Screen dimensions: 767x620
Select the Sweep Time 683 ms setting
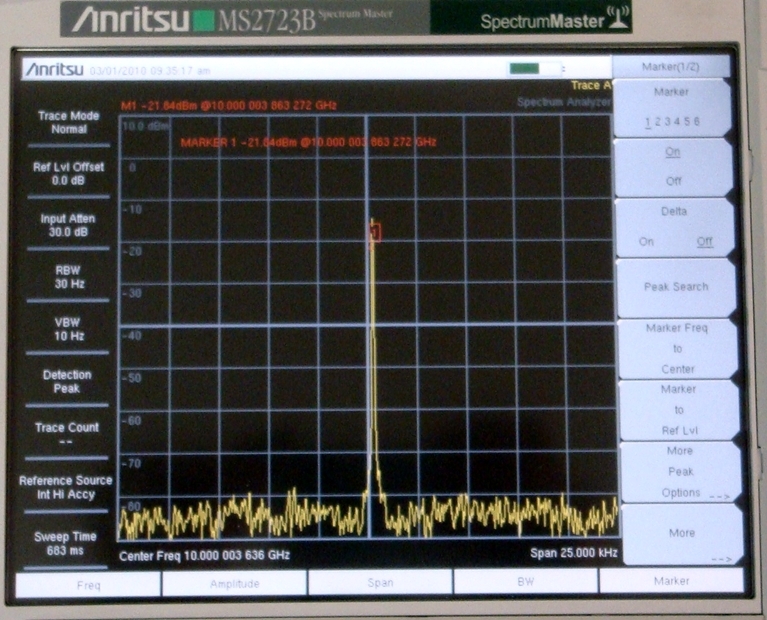coord(66,543)
